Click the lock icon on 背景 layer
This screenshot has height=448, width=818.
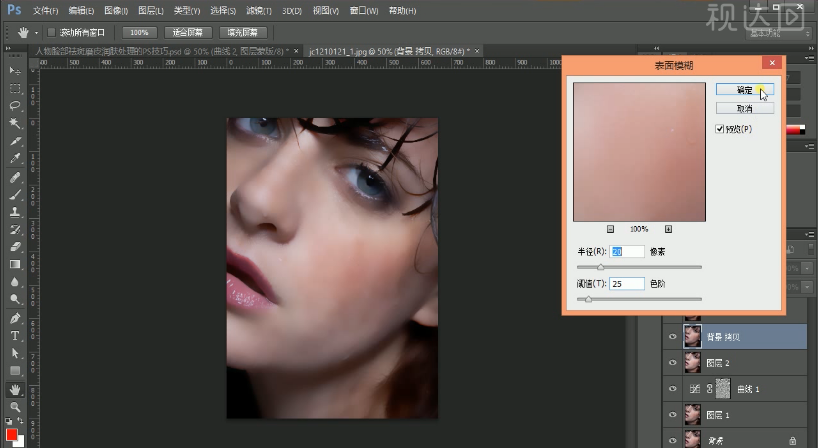coord(792,441)
